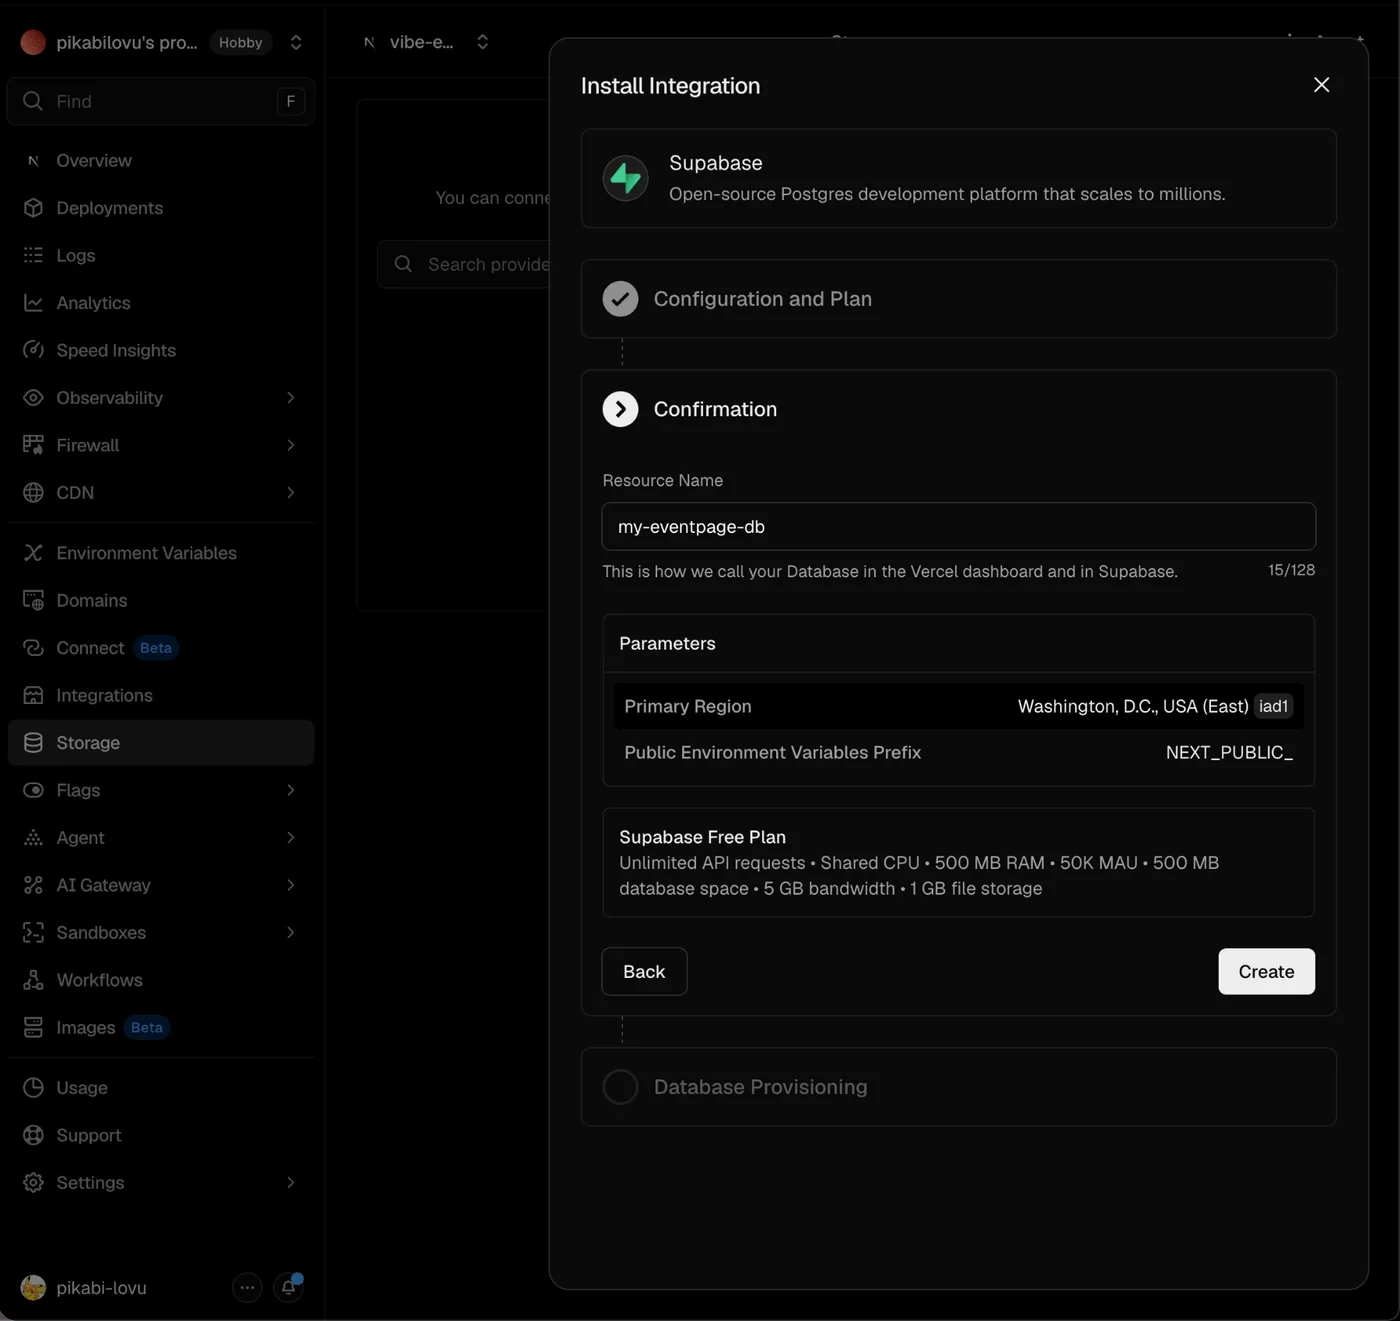Click the Sandboxes icon

tap(33, 933)
